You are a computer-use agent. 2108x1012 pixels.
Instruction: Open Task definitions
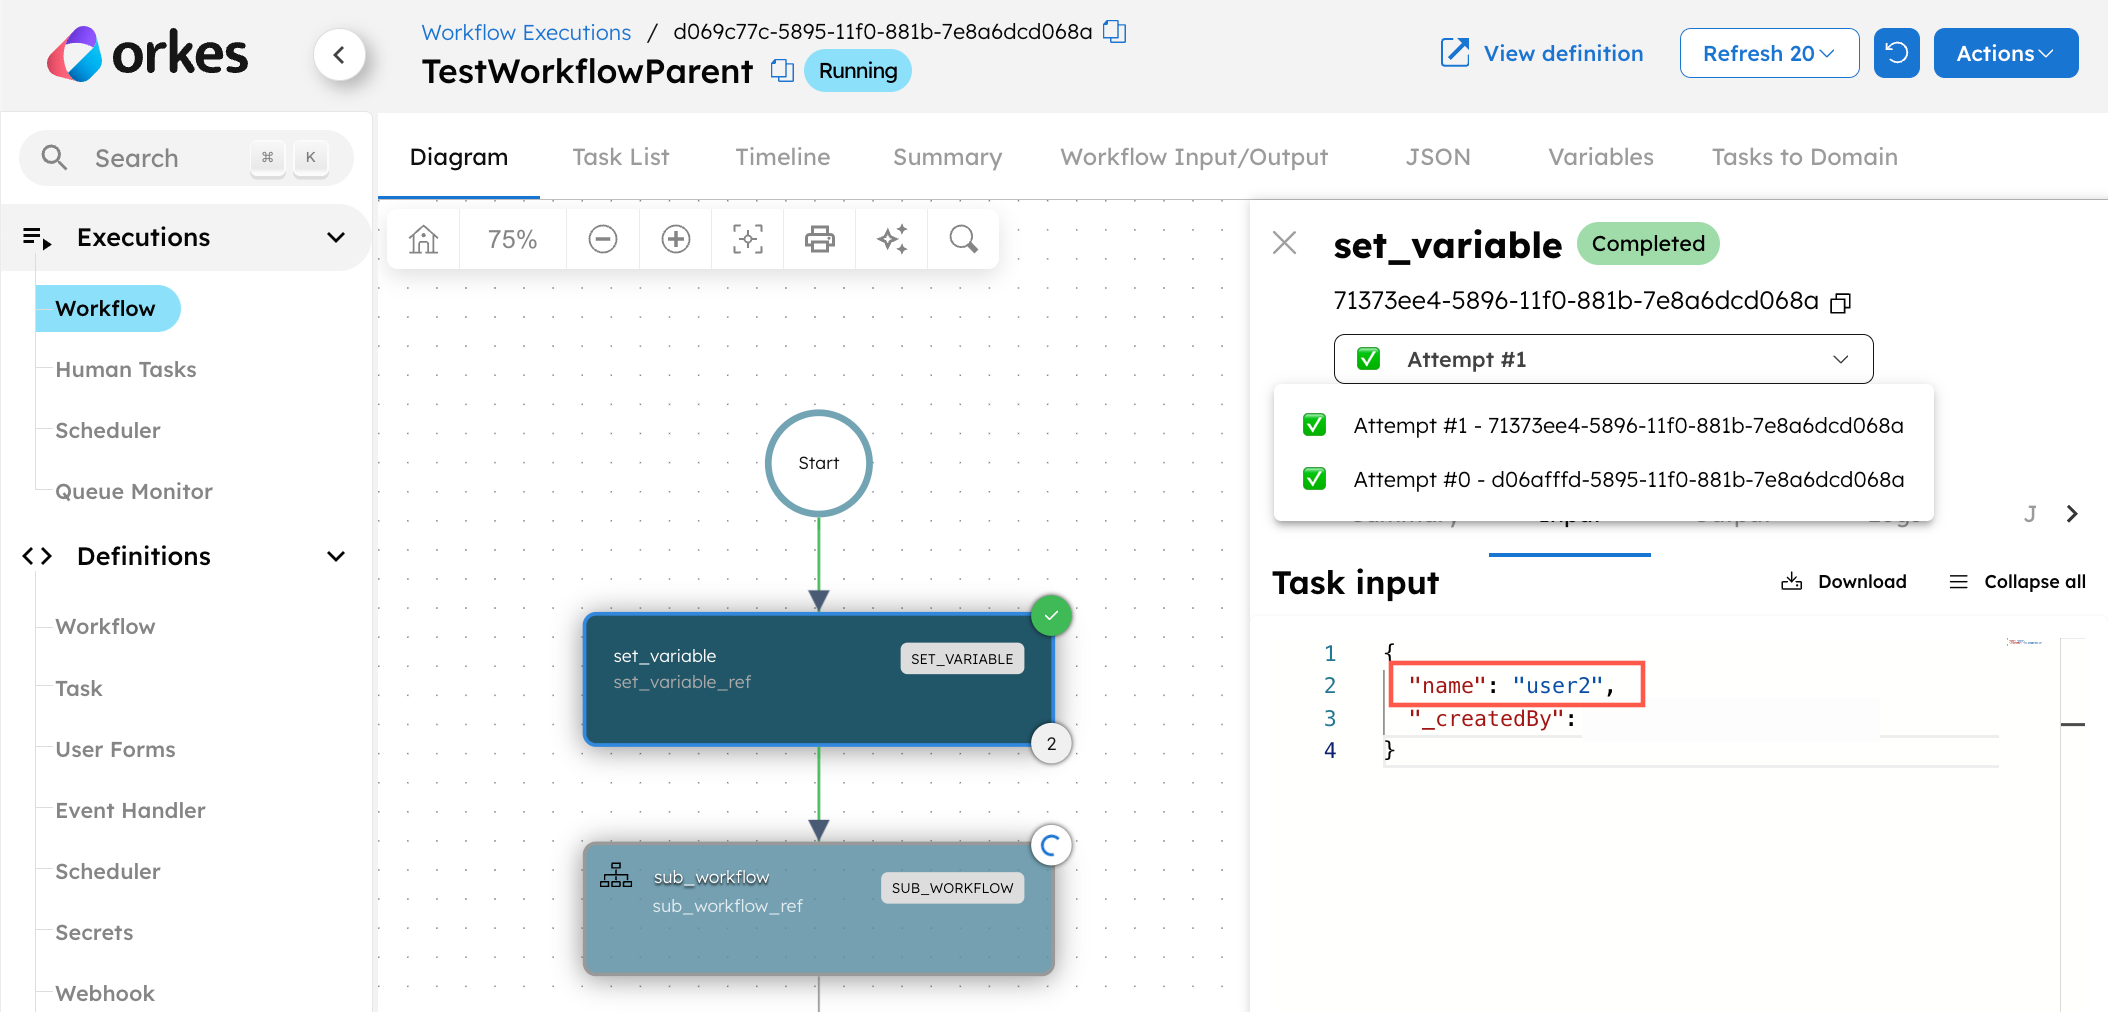(x=79, y=688)
